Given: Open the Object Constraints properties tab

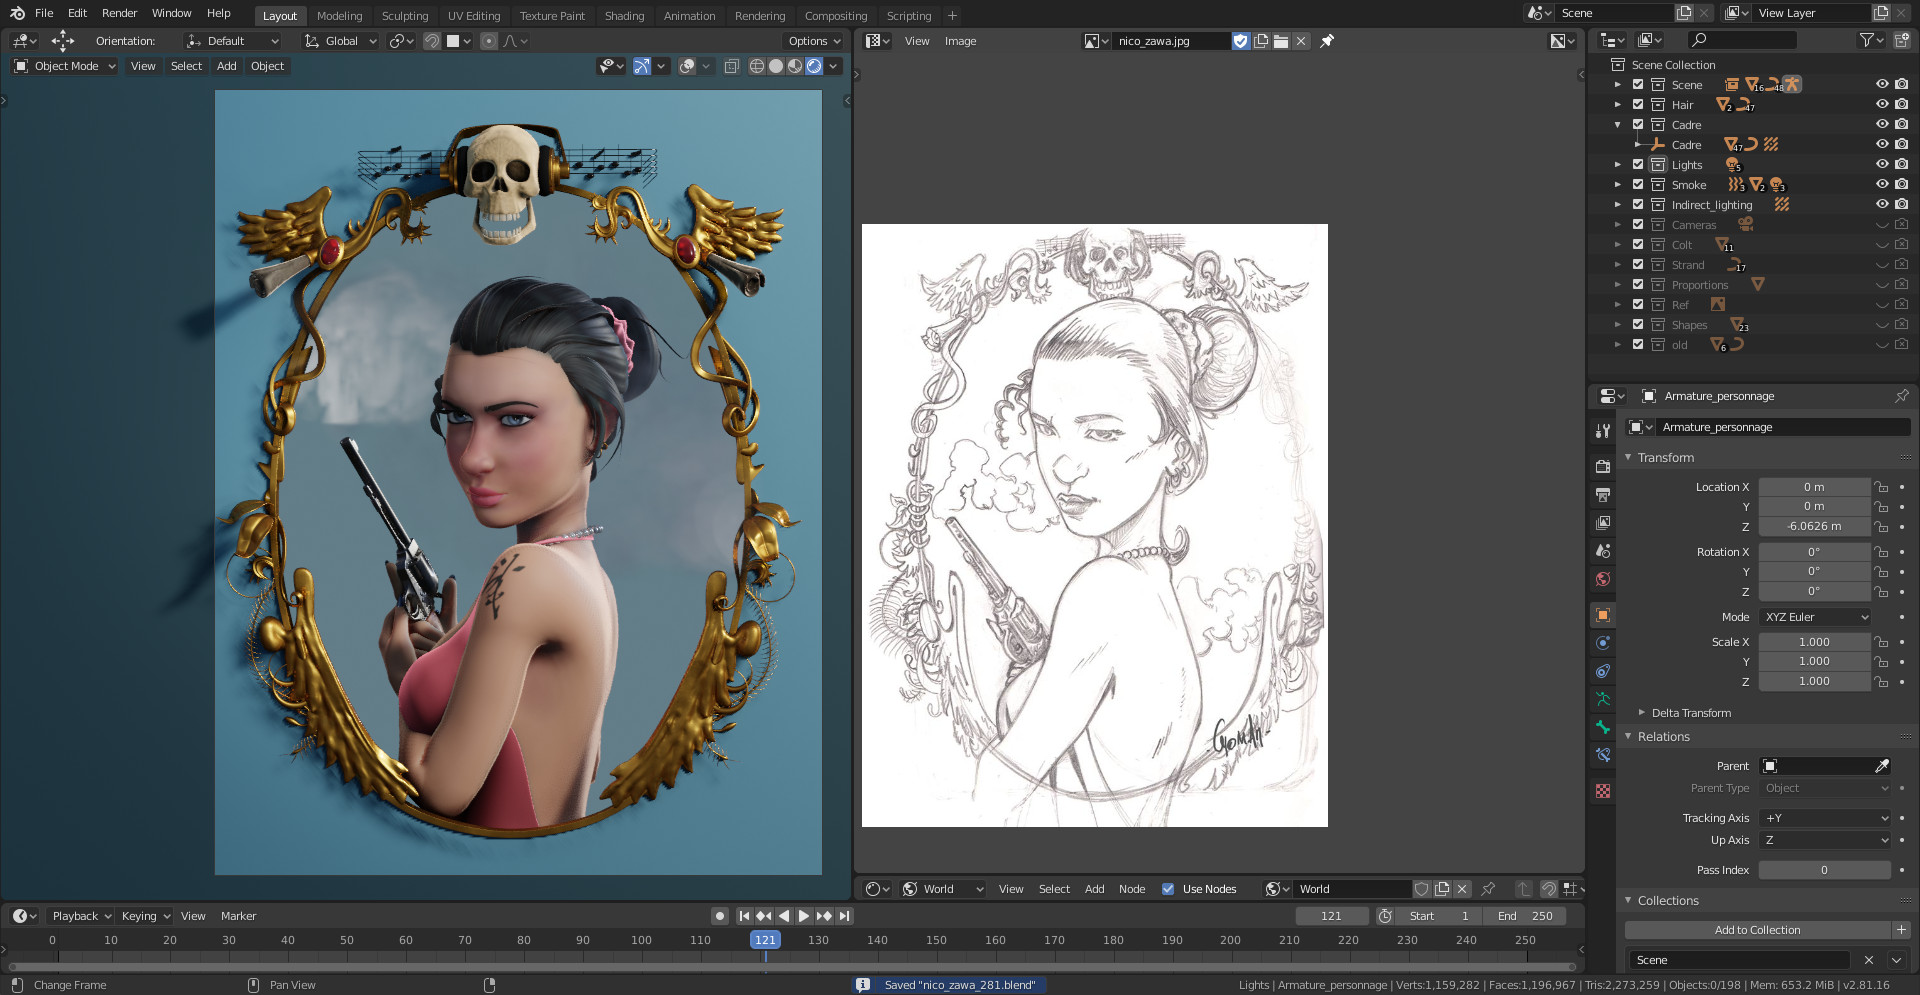Looking at the screenshot, I should (1603, 671).
